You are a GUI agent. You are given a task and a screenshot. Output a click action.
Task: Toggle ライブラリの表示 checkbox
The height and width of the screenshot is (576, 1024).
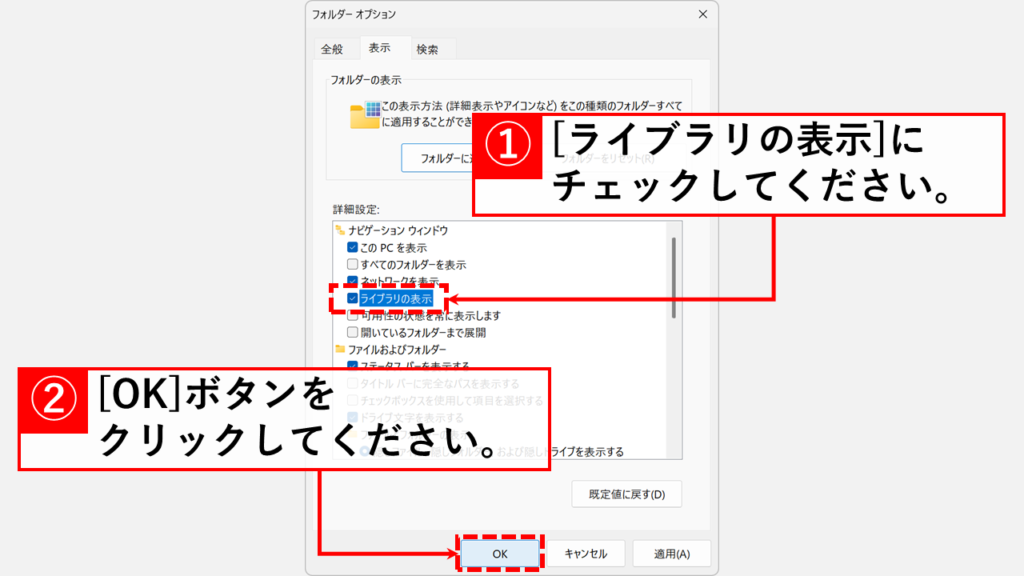(x=353, y=298)
